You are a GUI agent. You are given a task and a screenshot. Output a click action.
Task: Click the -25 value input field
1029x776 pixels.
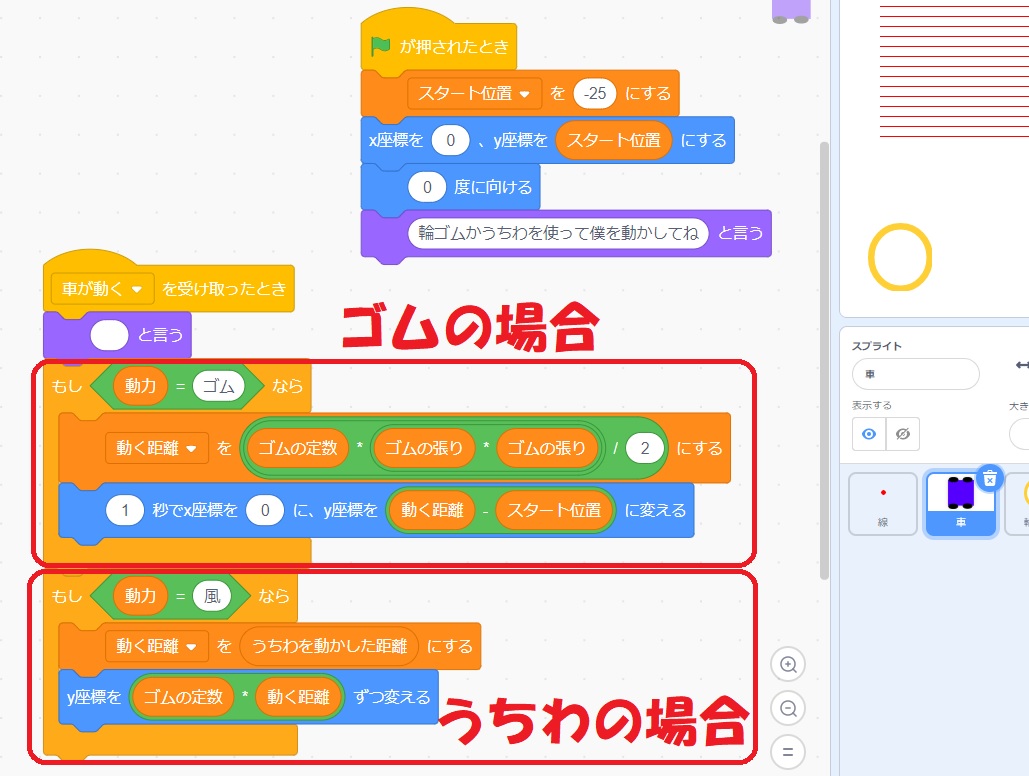pos(594,93)
